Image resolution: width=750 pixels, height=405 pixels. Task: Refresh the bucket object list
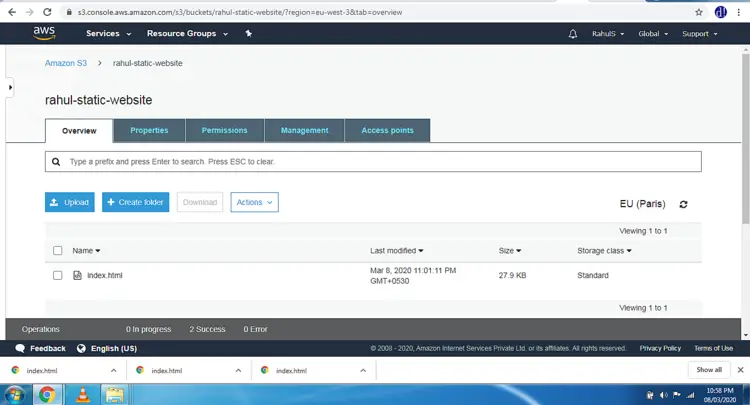pyautogui.click(x=684, y=204)
